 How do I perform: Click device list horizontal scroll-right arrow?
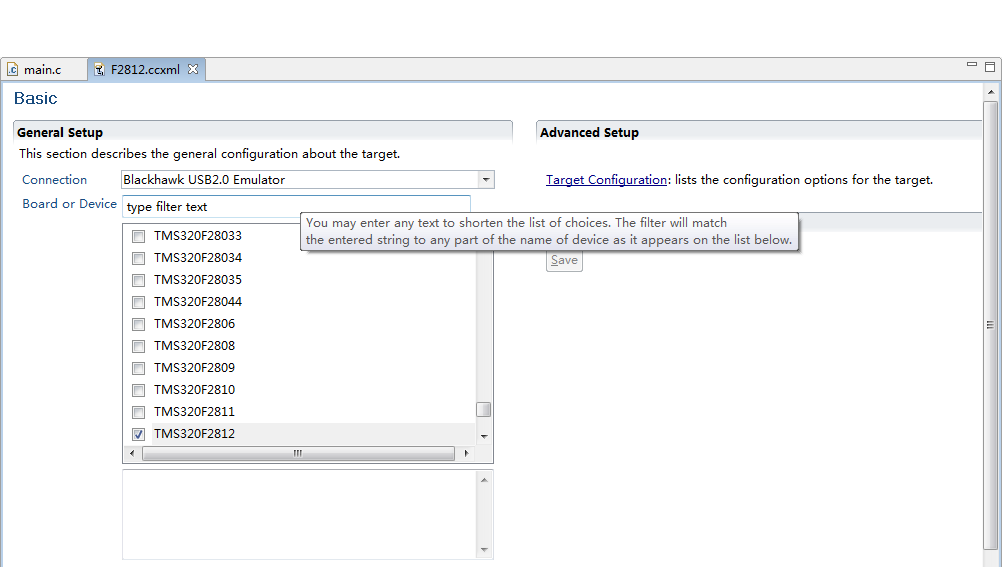point(465,453)
